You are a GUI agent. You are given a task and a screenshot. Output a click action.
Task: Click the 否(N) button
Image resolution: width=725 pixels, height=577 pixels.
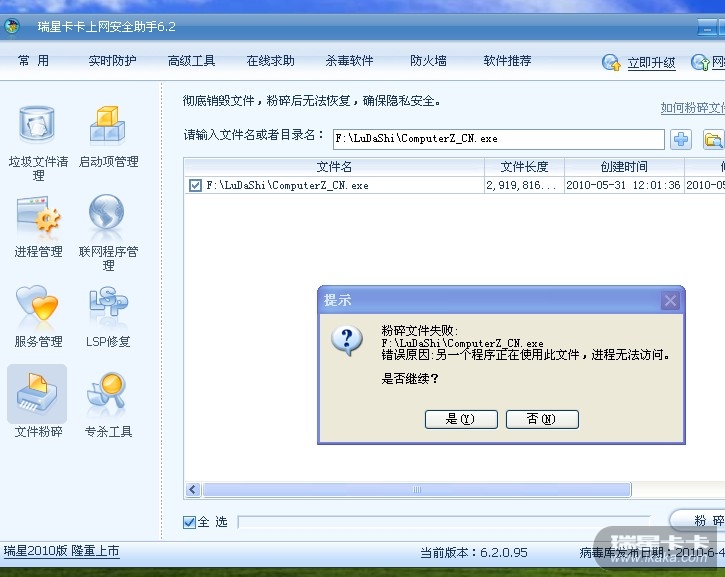click(542, 419)
